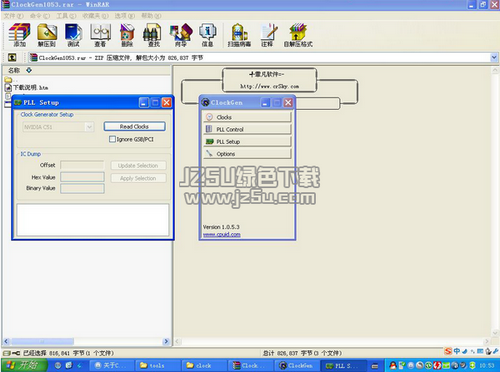
Task: Click the SFX (自解压格式) toolbar icon
Action: (x=298, y=35)
